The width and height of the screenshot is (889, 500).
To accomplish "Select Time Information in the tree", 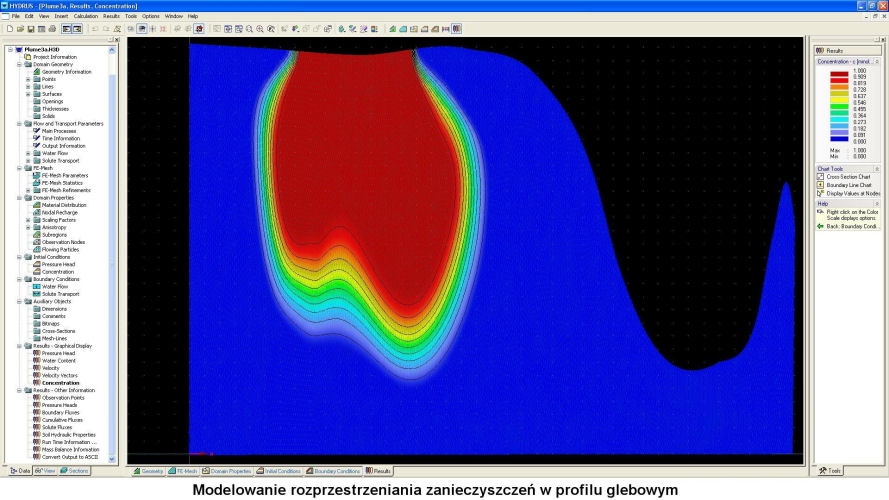I will point(58,138).
